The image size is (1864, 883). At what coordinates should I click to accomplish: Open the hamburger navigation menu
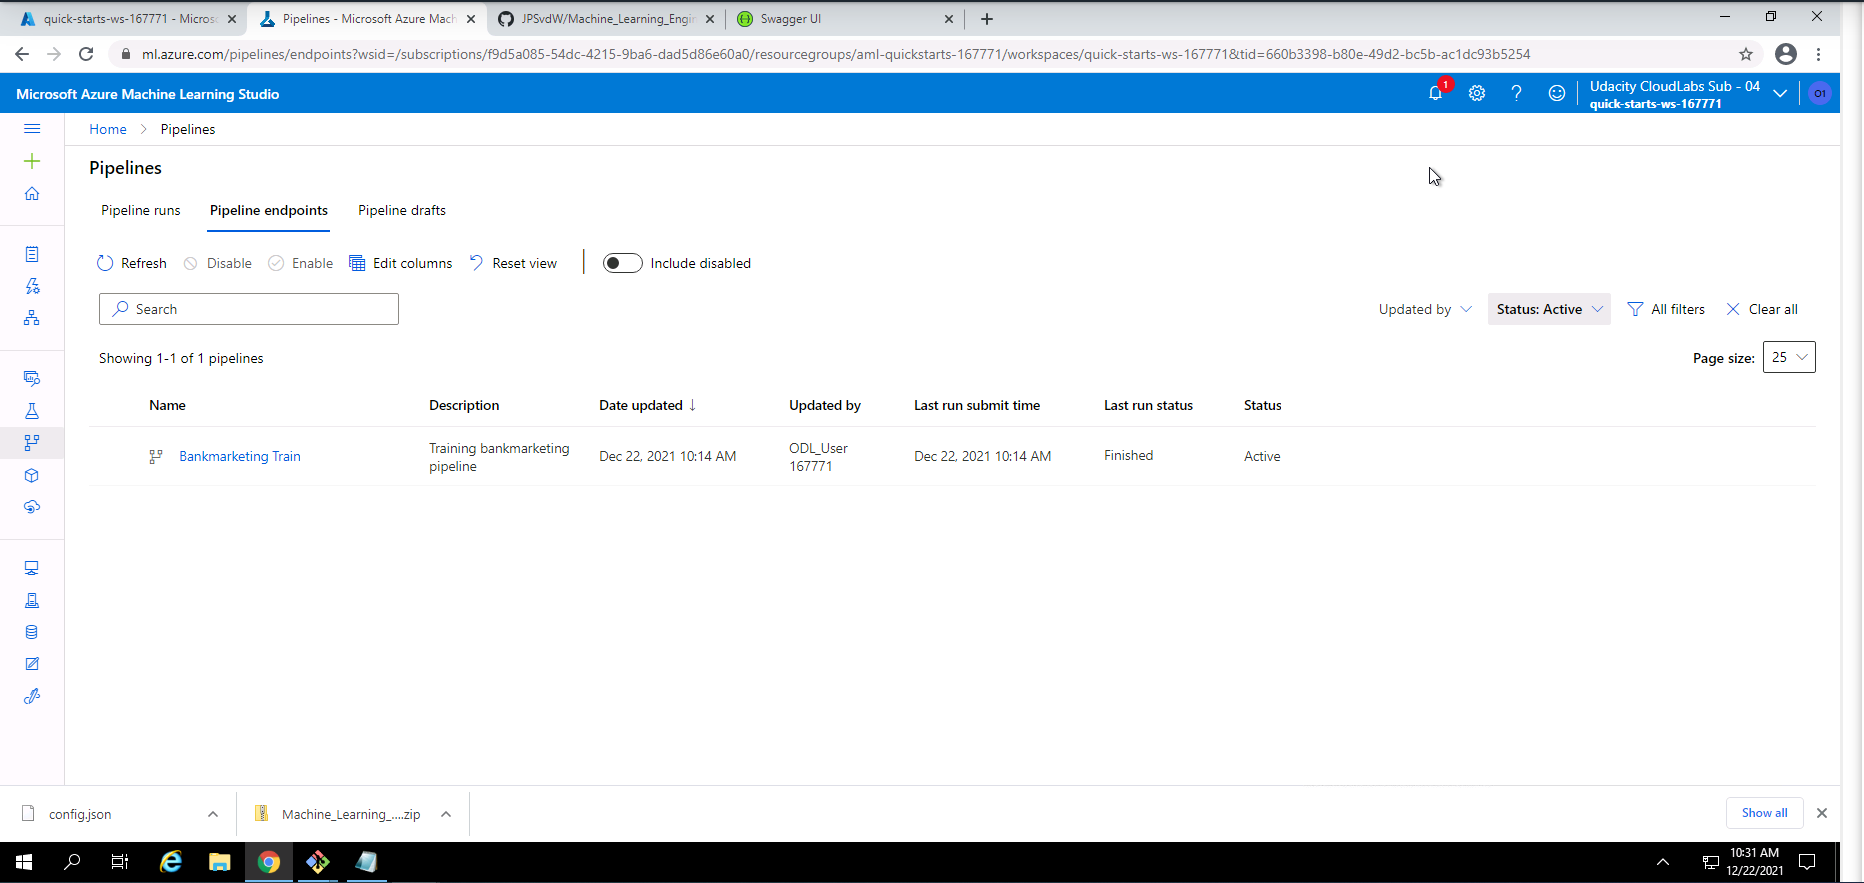[32, 129]
